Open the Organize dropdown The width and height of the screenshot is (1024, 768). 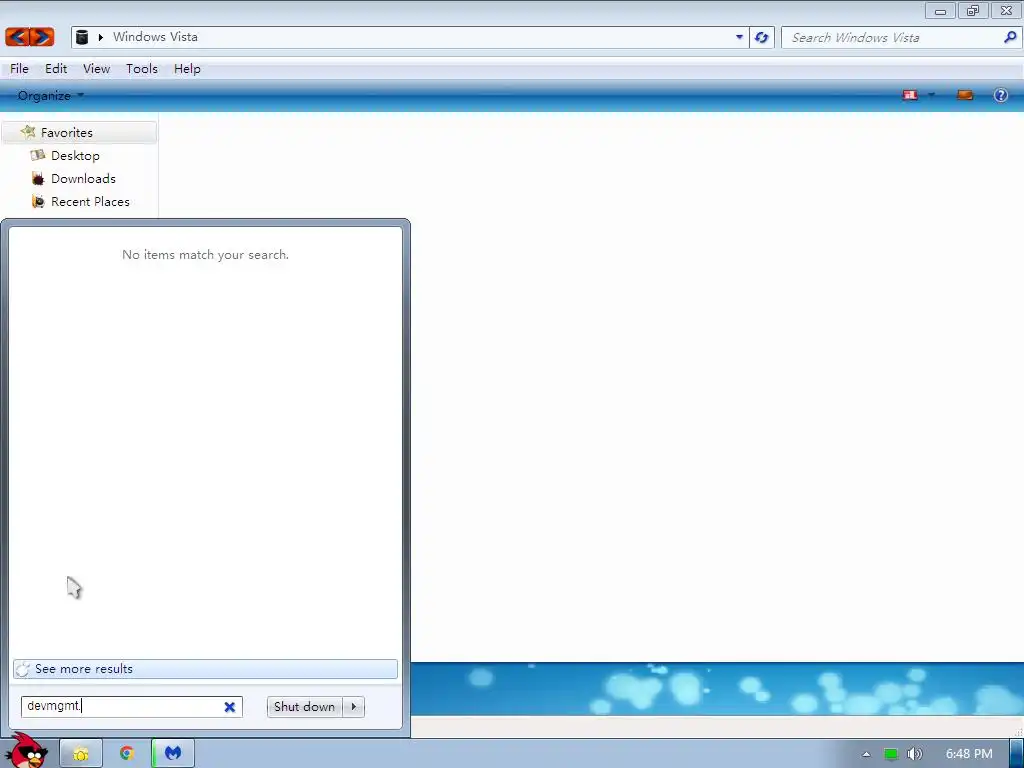click(x=51, y=95)
